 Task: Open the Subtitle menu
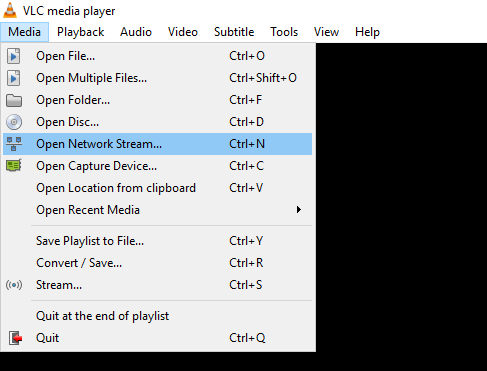234,32
